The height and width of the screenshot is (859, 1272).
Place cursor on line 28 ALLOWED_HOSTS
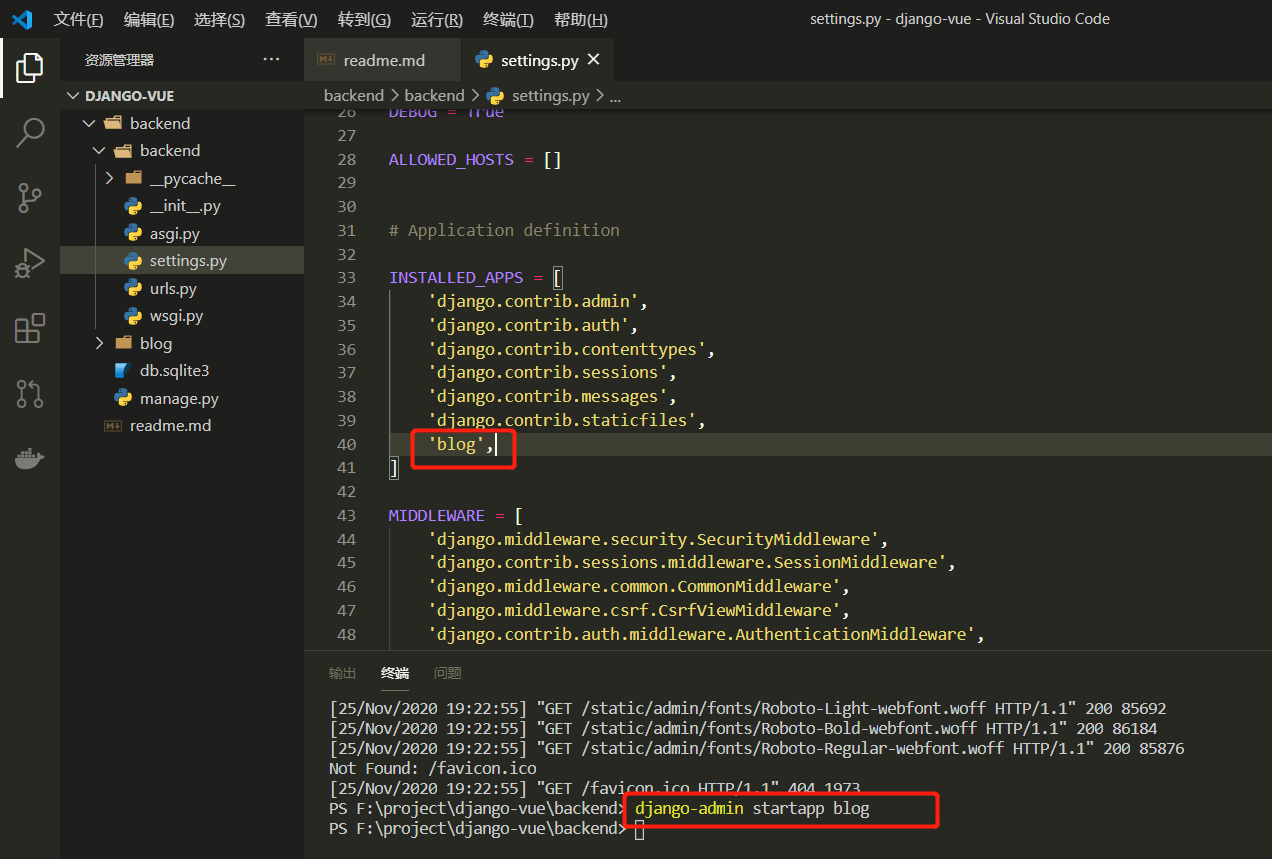(x=475, y=159)
